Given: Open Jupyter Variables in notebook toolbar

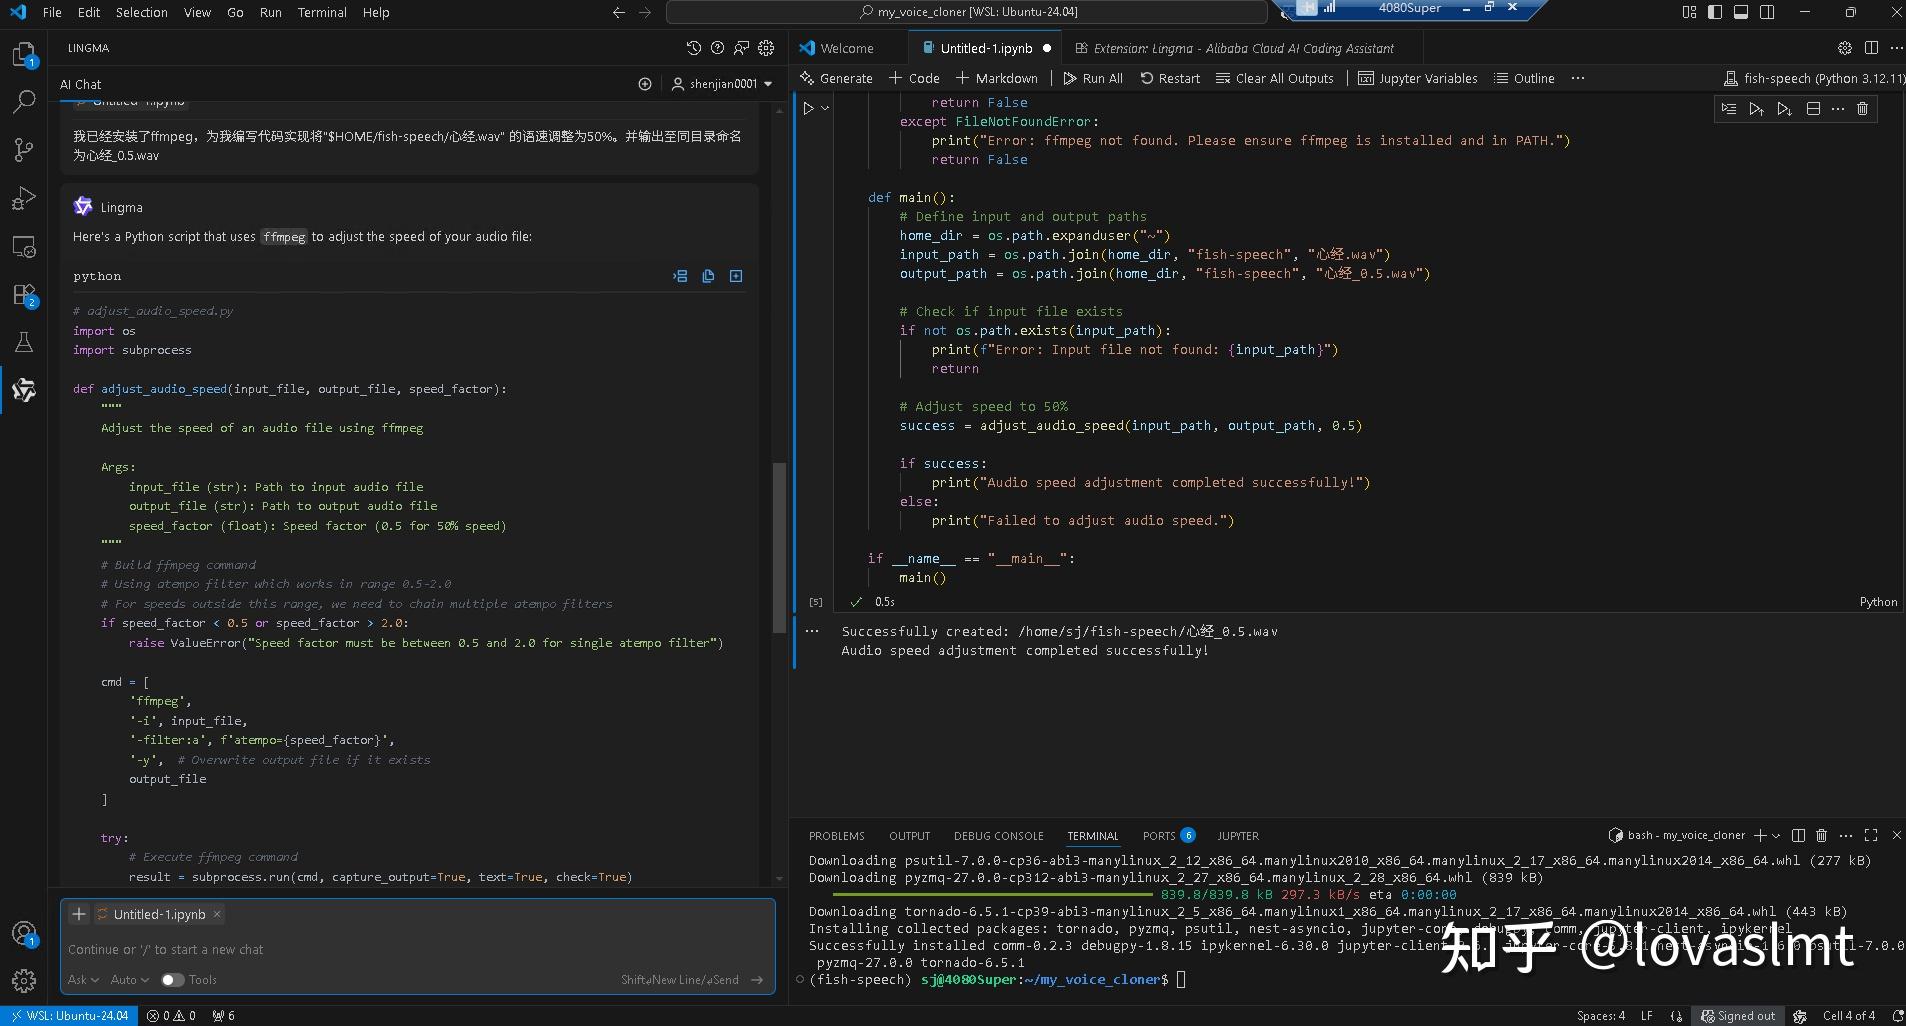Looking at the screenshot, I should coord(1418,78).
